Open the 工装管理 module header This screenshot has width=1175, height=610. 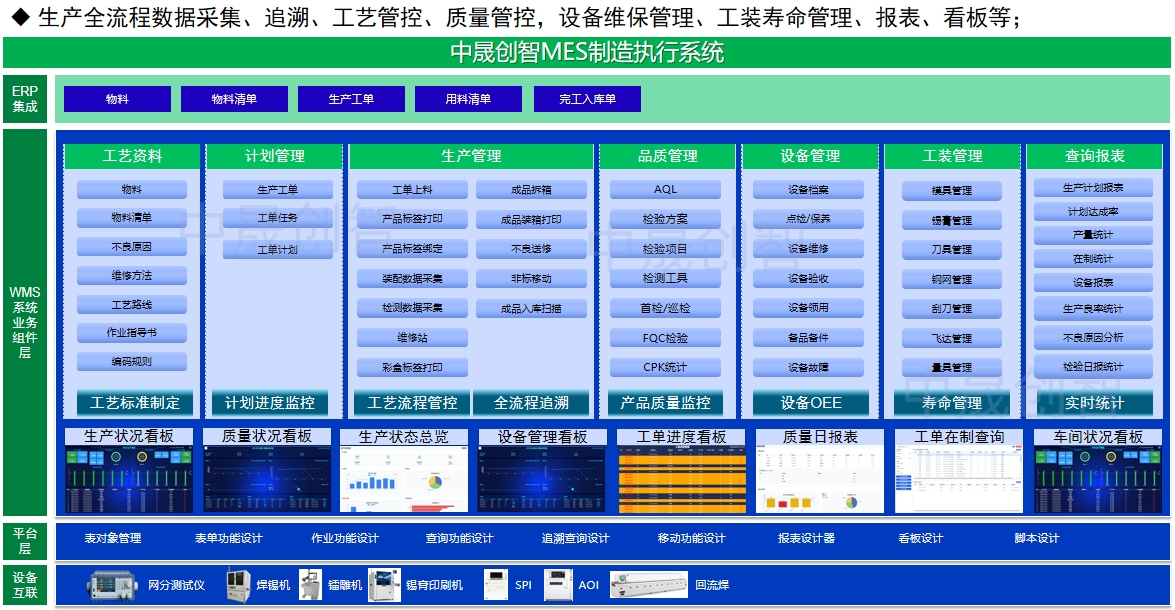(x=952, y=156)
